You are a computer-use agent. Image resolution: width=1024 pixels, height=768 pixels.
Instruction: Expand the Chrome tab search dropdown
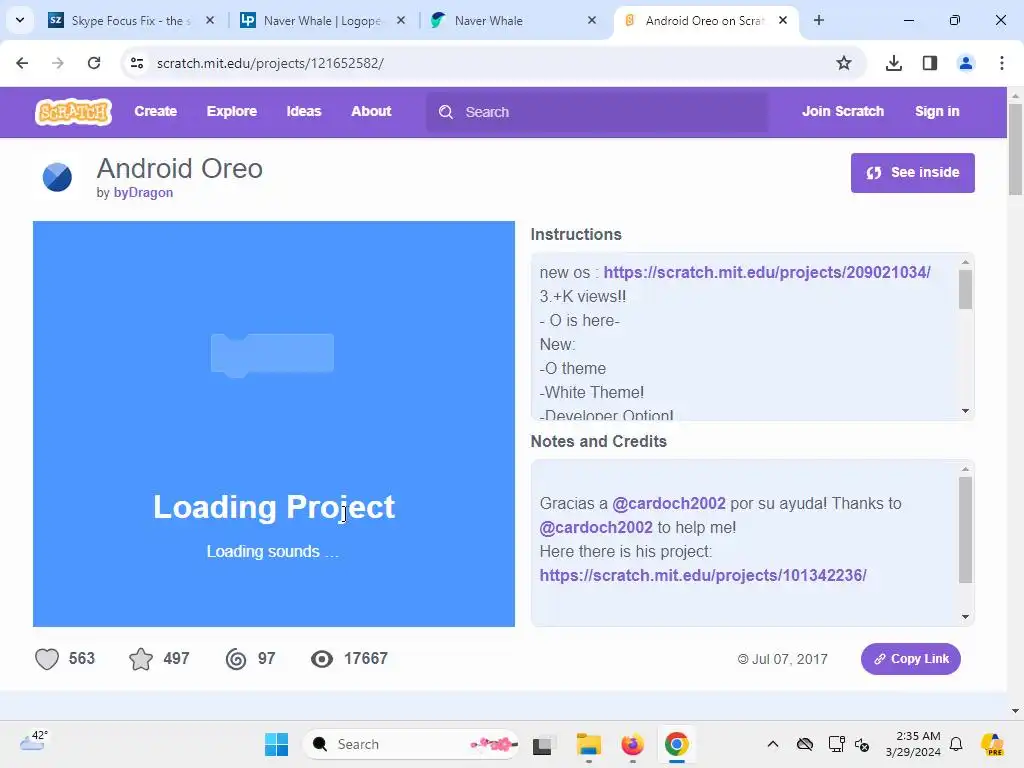click(20, 20)
